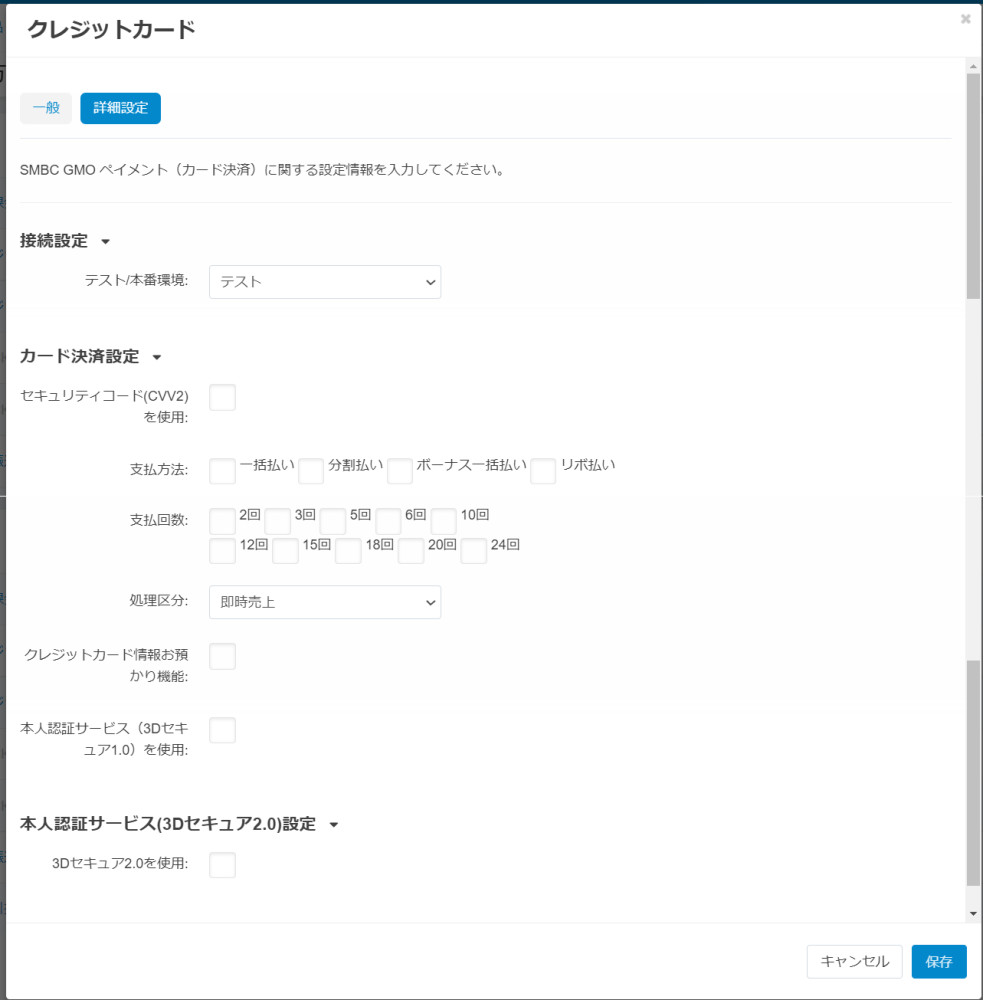The height and width of the screenshot is (1000, 983).
Task: Collapse the 3Dセキュア2.0設定 section arrow
Action: pyautogui.click(x=334, y=825)
